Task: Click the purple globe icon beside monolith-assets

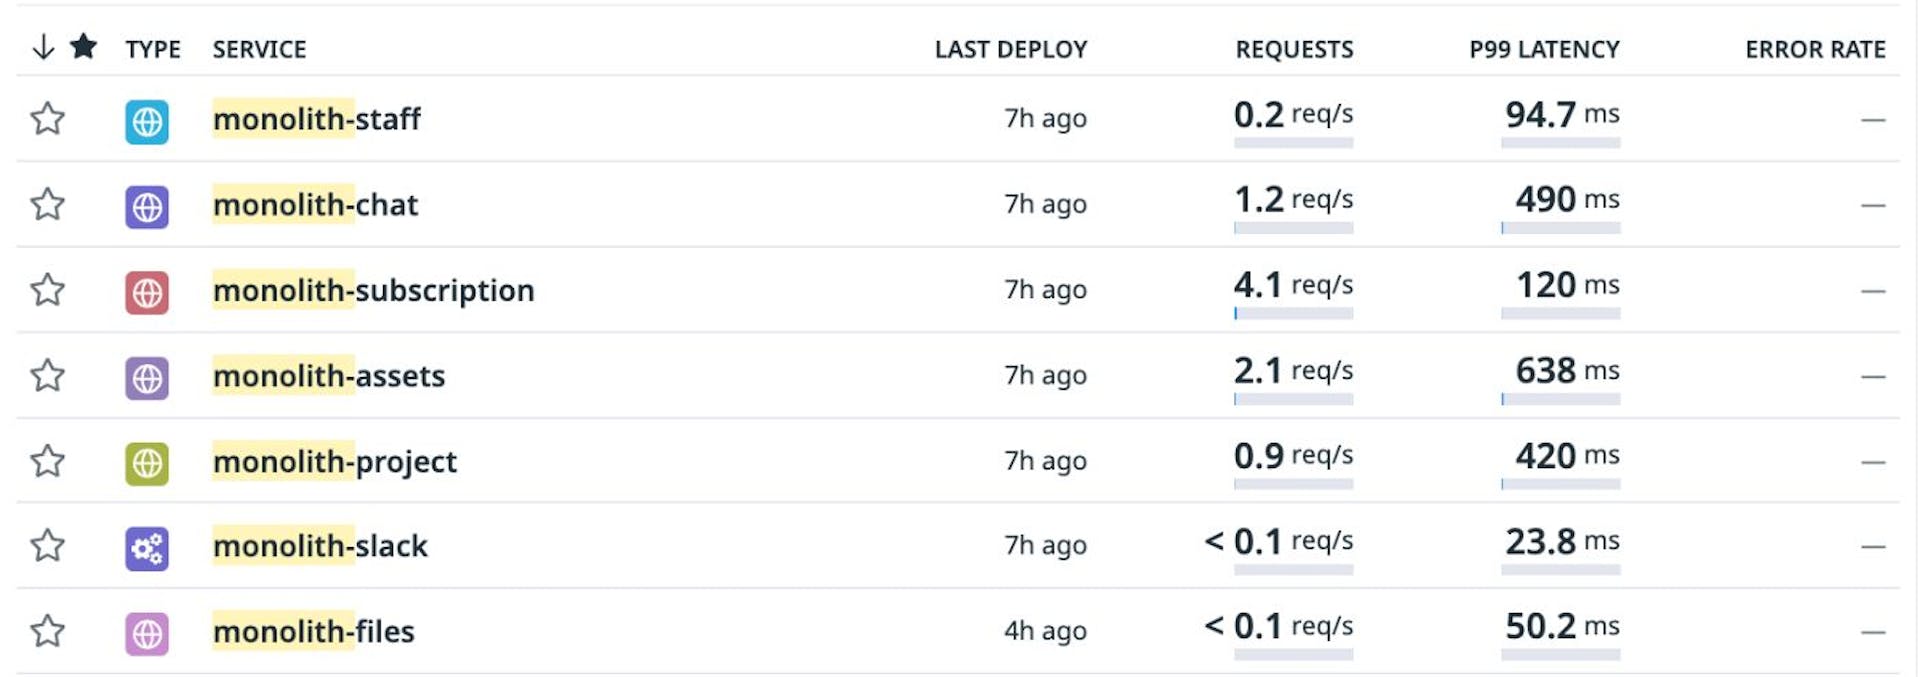Action: pos(147,377)
